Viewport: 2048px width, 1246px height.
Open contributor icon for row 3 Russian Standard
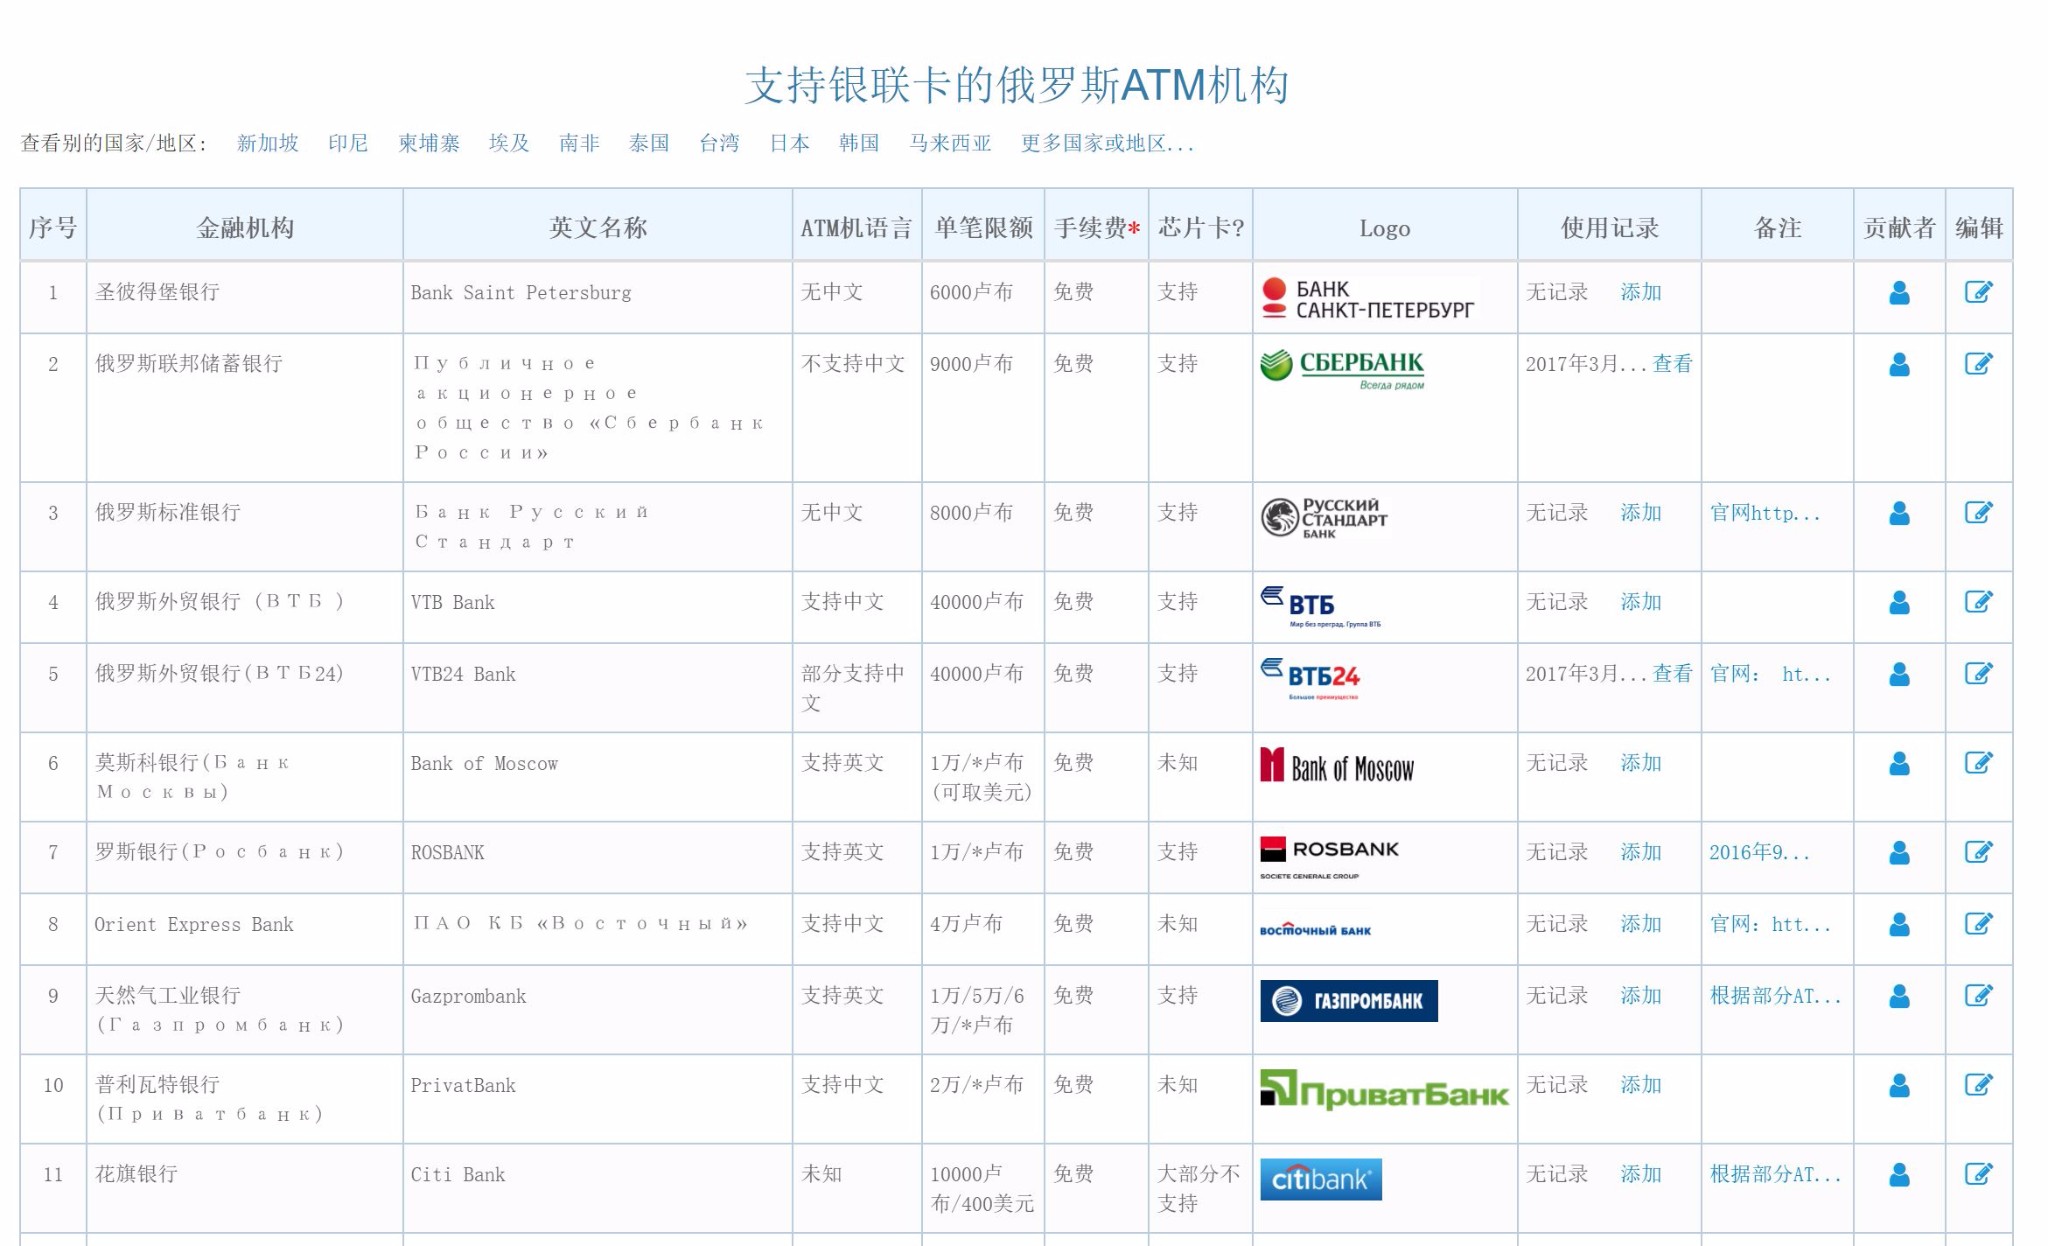(1899, 513)
